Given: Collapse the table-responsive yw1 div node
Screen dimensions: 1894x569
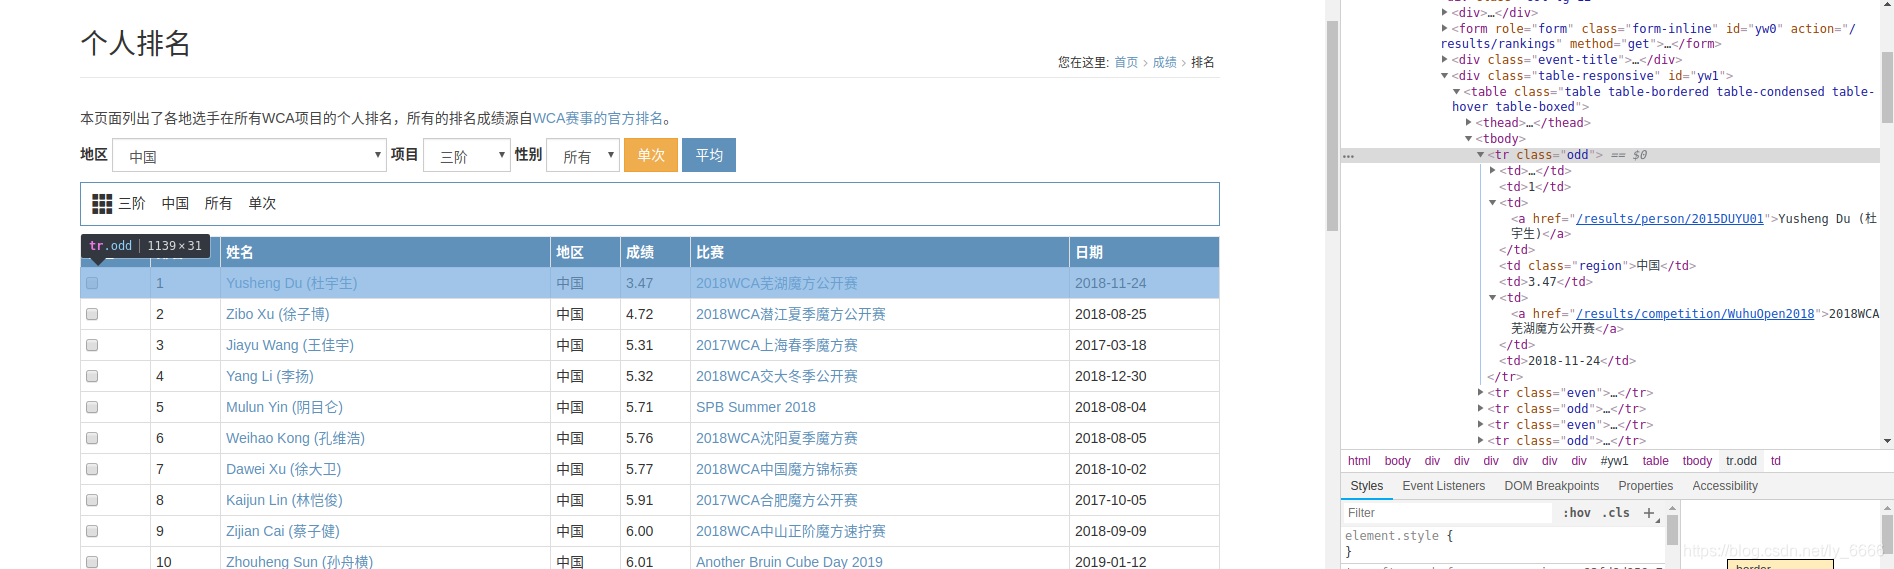Looking at the screenshot, I should [1445, 76].
